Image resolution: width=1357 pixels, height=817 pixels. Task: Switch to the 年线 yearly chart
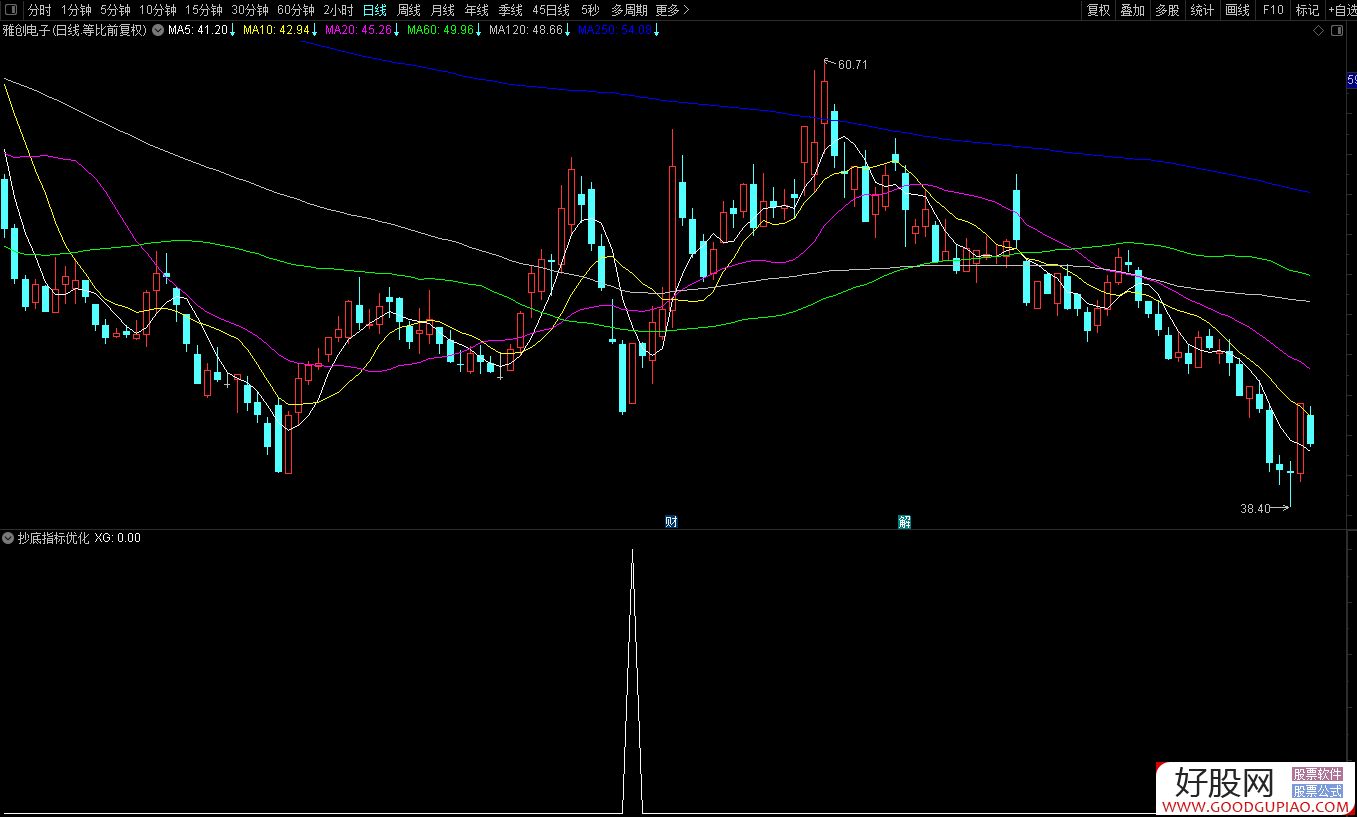[x=477, y=10]
